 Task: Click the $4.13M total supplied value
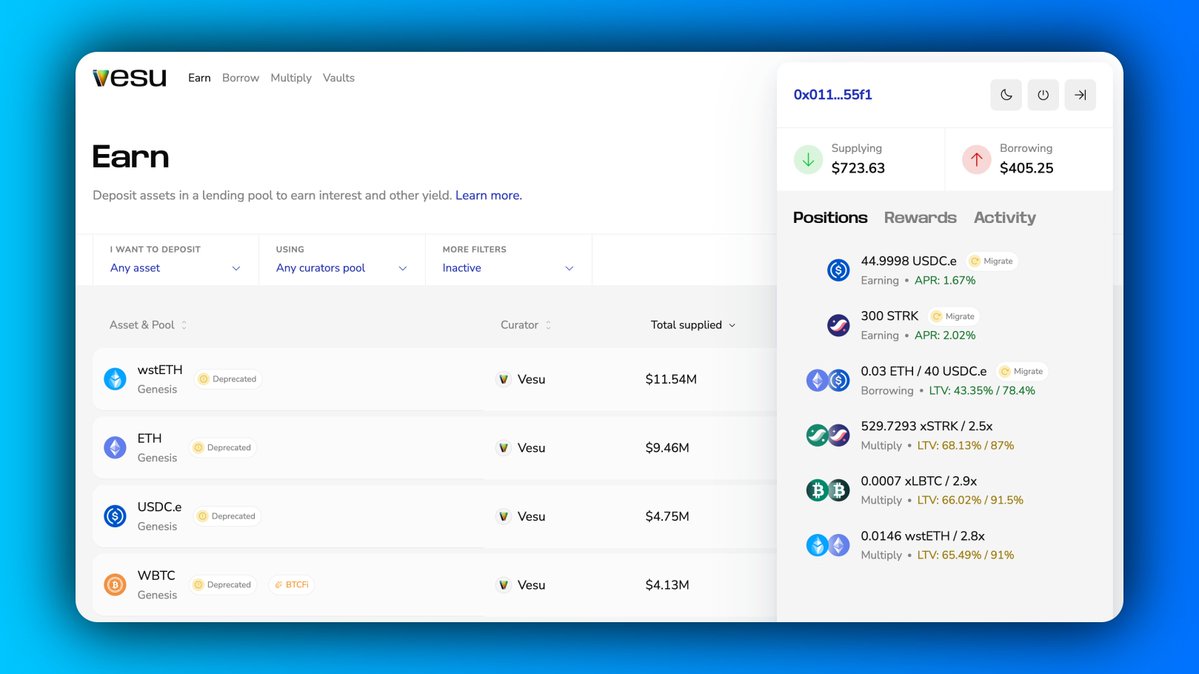667,584
